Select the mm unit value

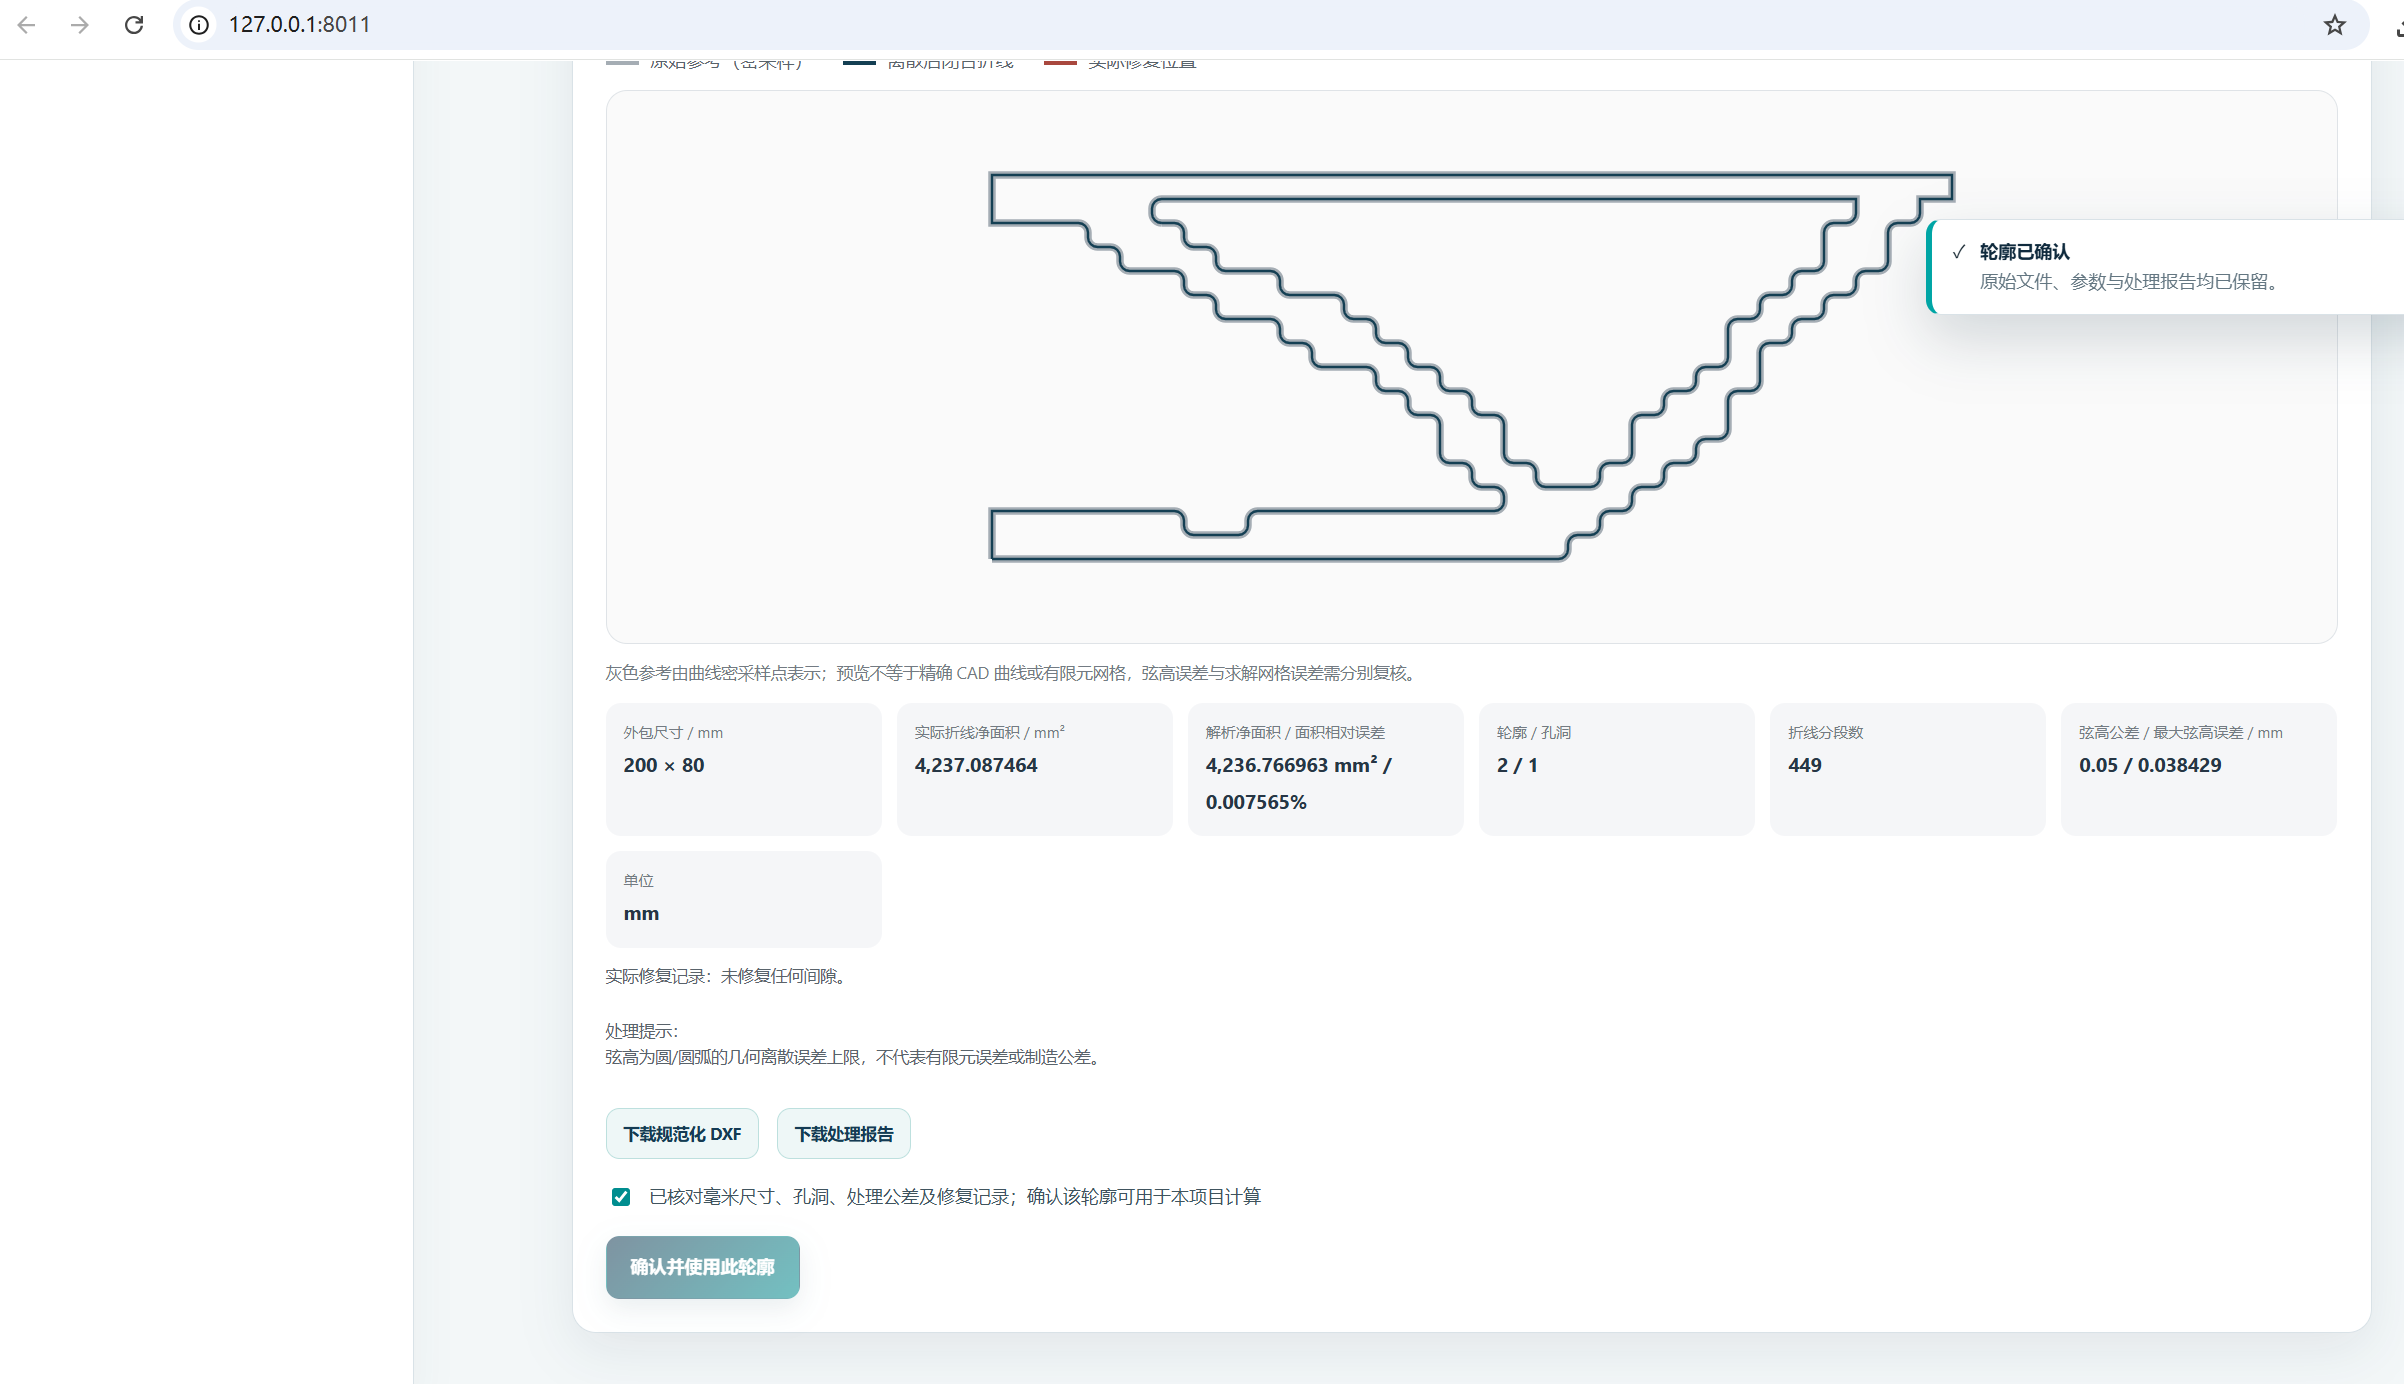tap(641, 913)
